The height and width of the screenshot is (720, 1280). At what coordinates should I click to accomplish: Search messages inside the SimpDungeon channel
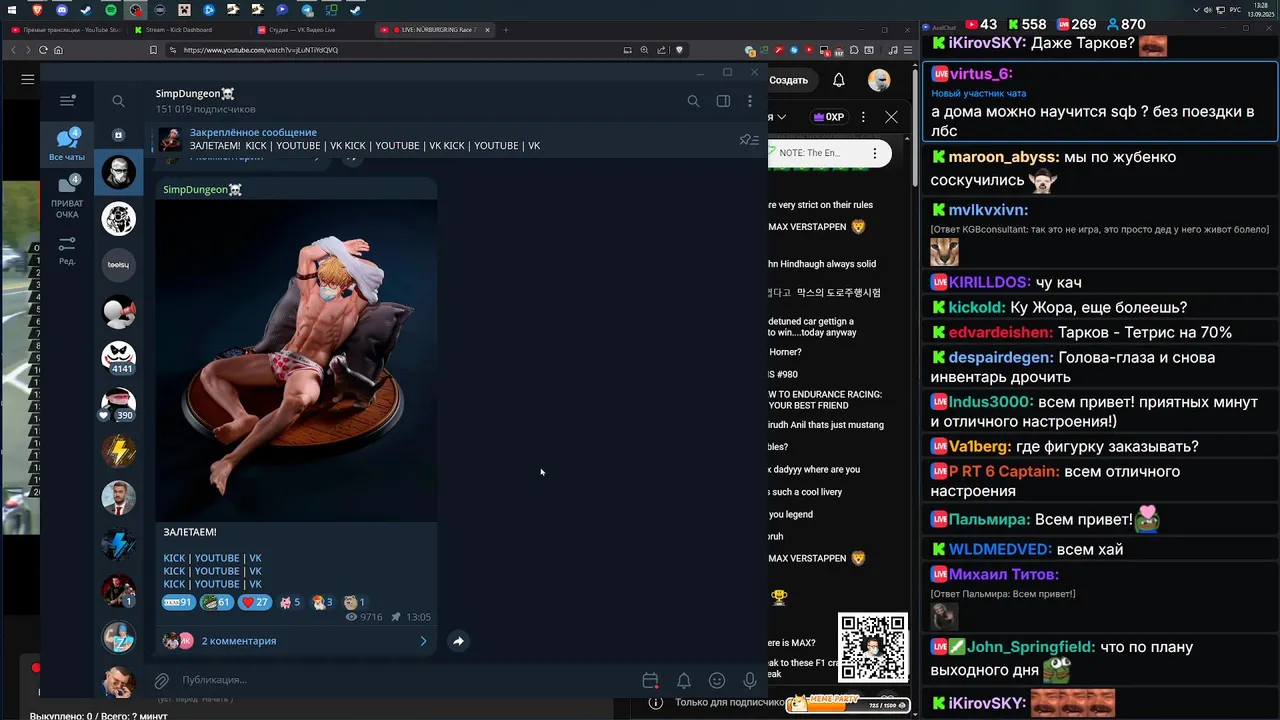click(x=693, y=101)
